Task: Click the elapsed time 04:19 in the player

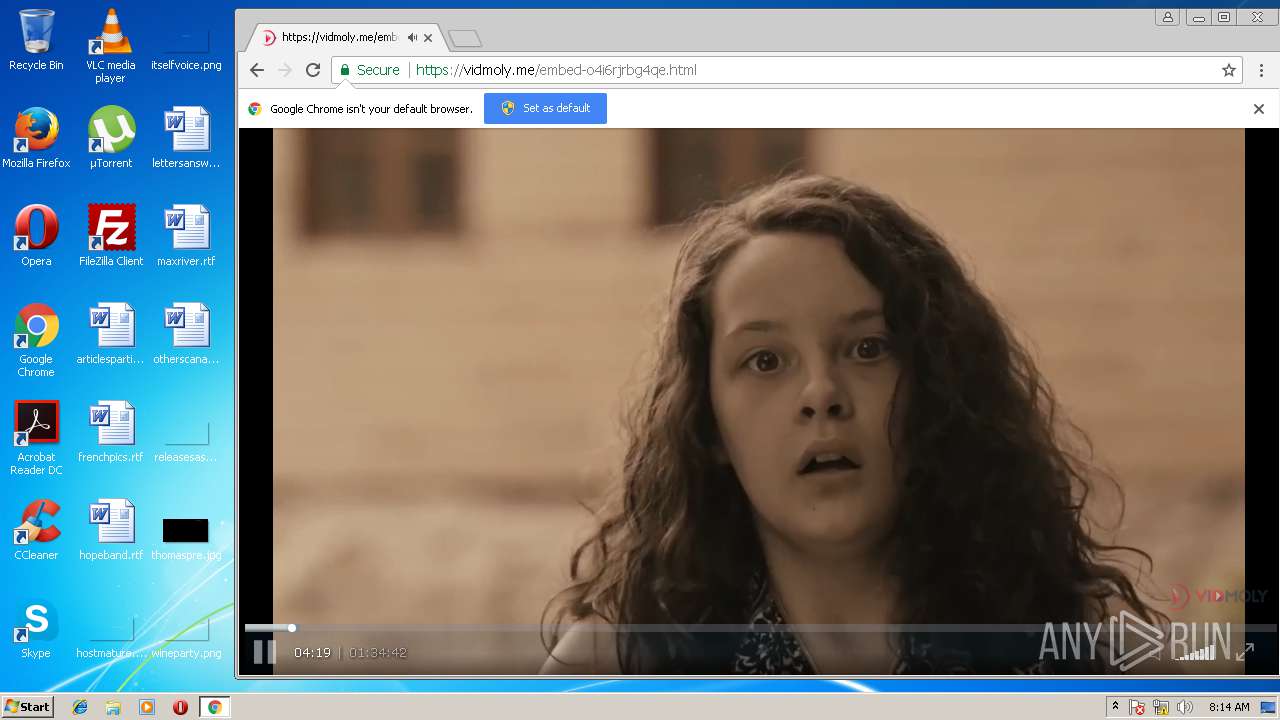Action: pyautogui.click(x=312, y=652)
